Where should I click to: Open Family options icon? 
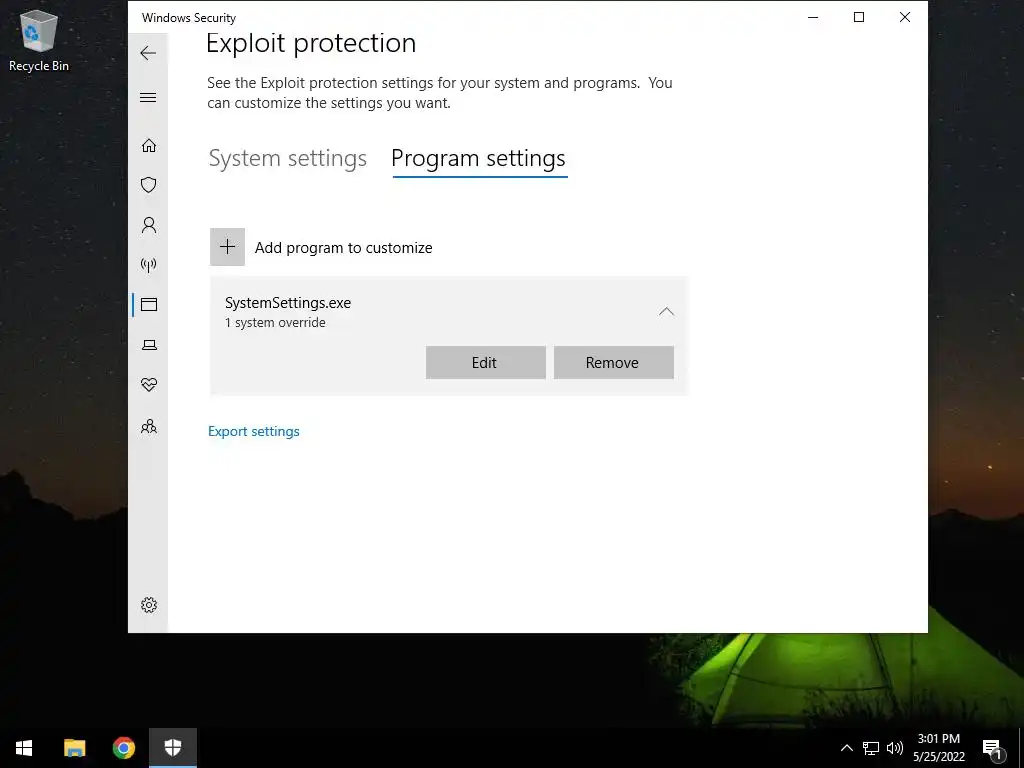point(149,426)
